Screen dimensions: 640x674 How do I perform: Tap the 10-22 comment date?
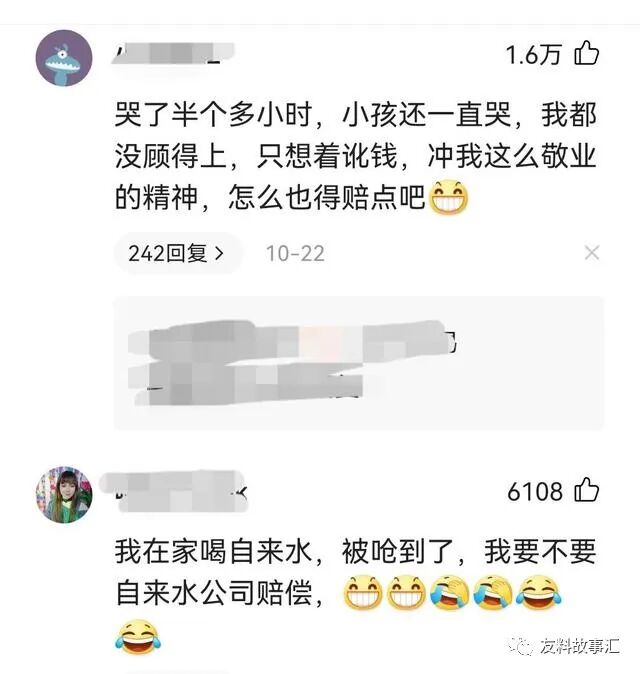295,253
